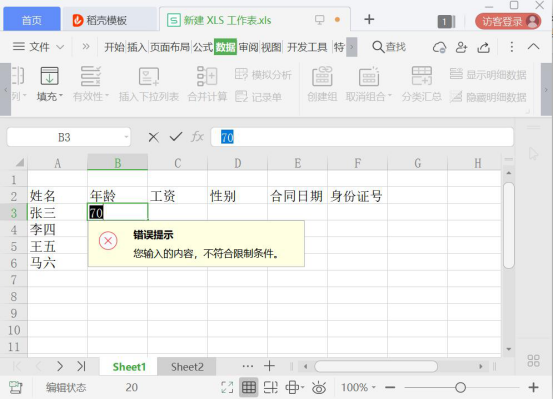Click zoom out minus button
The image size is (554, 399).
pyautogui.click(x=390, y=388)
